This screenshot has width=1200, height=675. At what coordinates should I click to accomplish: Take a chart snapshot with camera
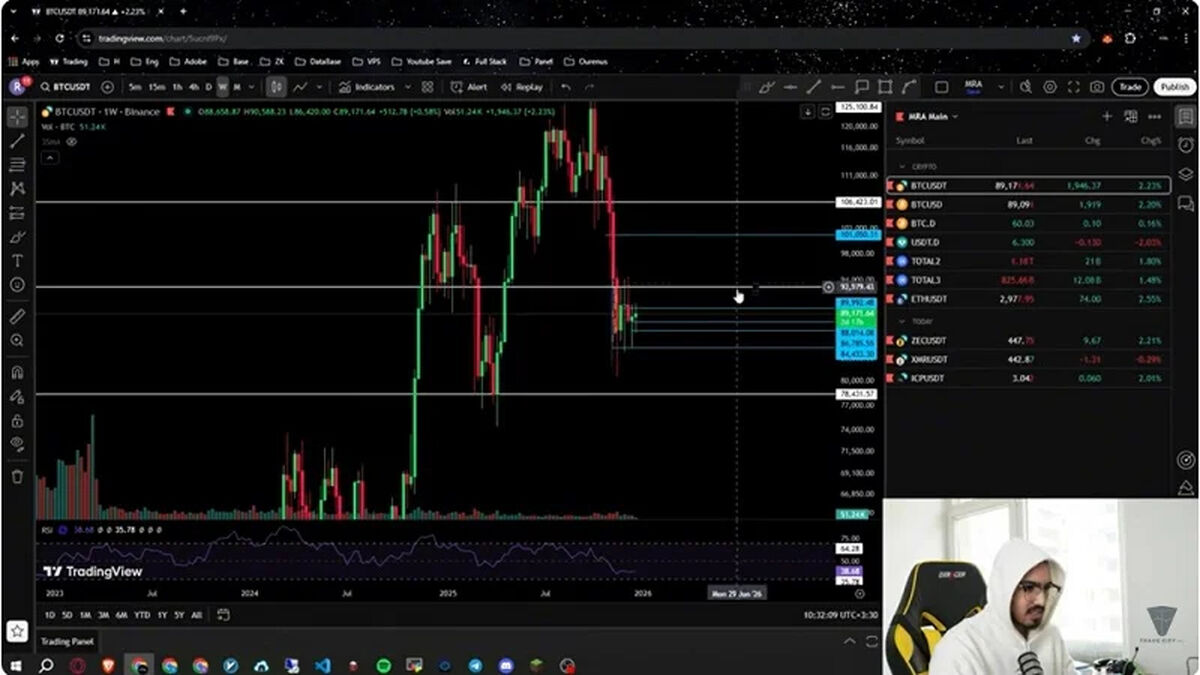(1097, 87)
